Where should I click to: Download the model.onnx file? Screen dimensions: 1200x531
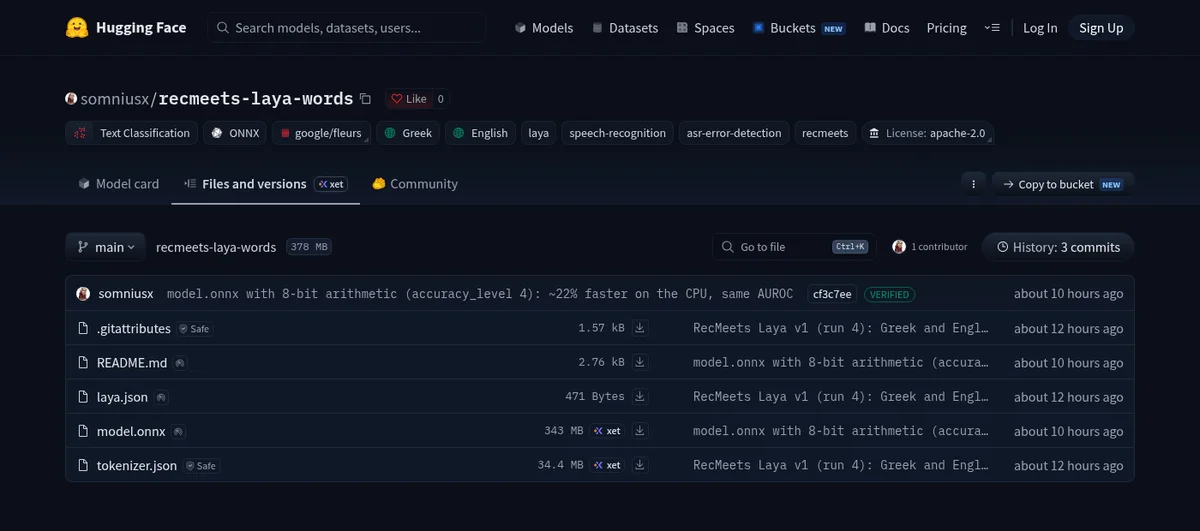pos(640,431)
